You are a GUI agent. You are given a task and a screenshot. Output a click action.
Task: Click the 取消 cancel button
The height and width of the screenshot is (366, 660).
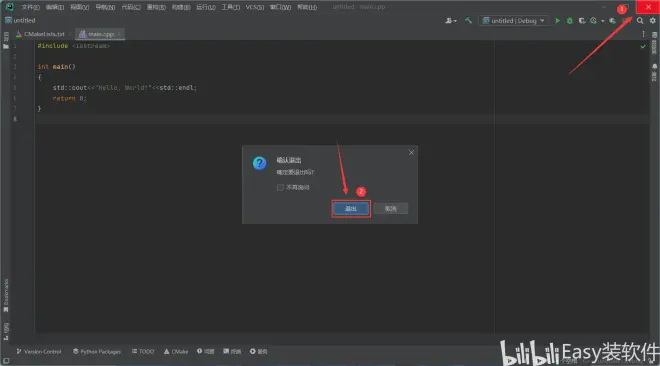pyautogui.click(x=391, y=209)
